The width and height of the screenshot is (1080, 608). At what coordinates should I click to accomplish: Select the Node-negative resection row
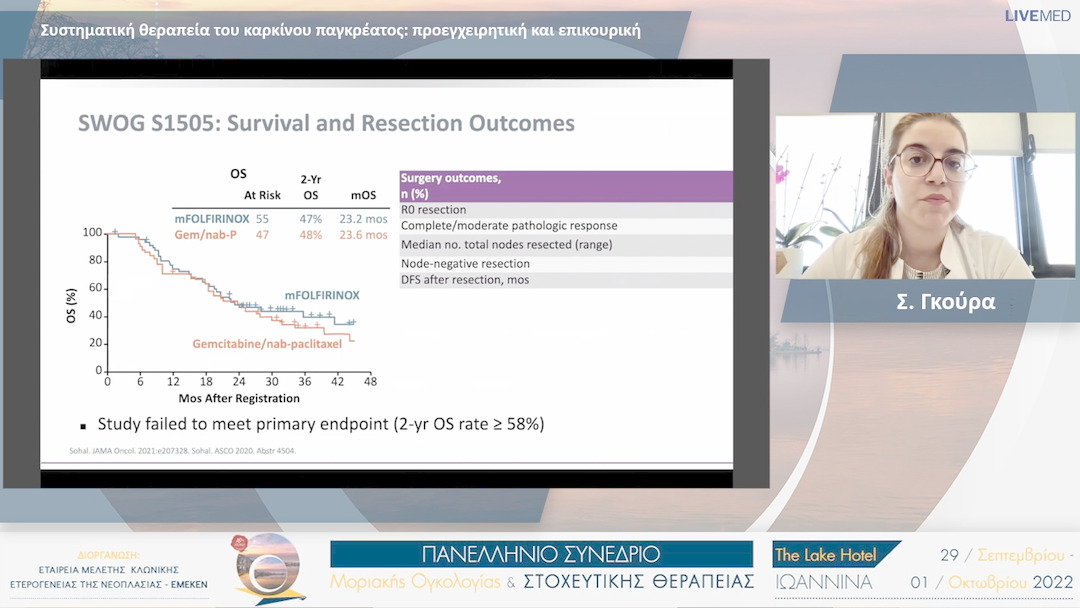click(565, 263)
